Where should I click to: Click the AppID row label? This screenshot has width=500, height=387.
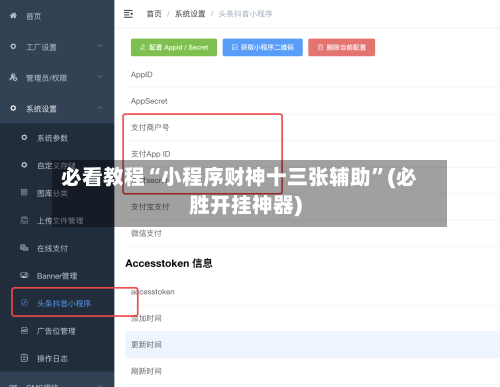(x=142, y=75)
